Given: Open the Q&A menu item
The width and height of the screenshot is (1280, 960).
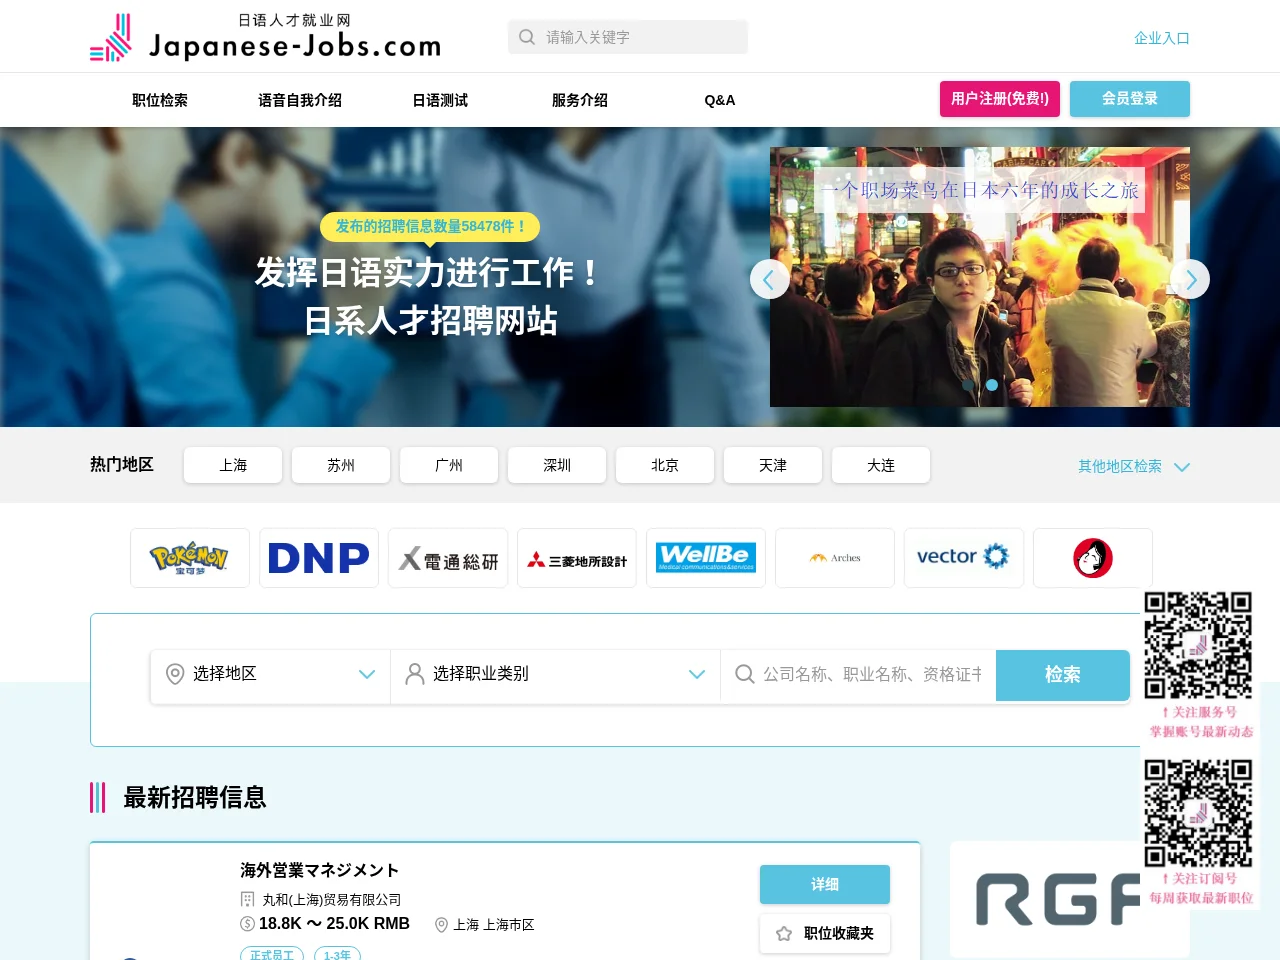Looking at the screenshot, I should [x=720, y=100].
